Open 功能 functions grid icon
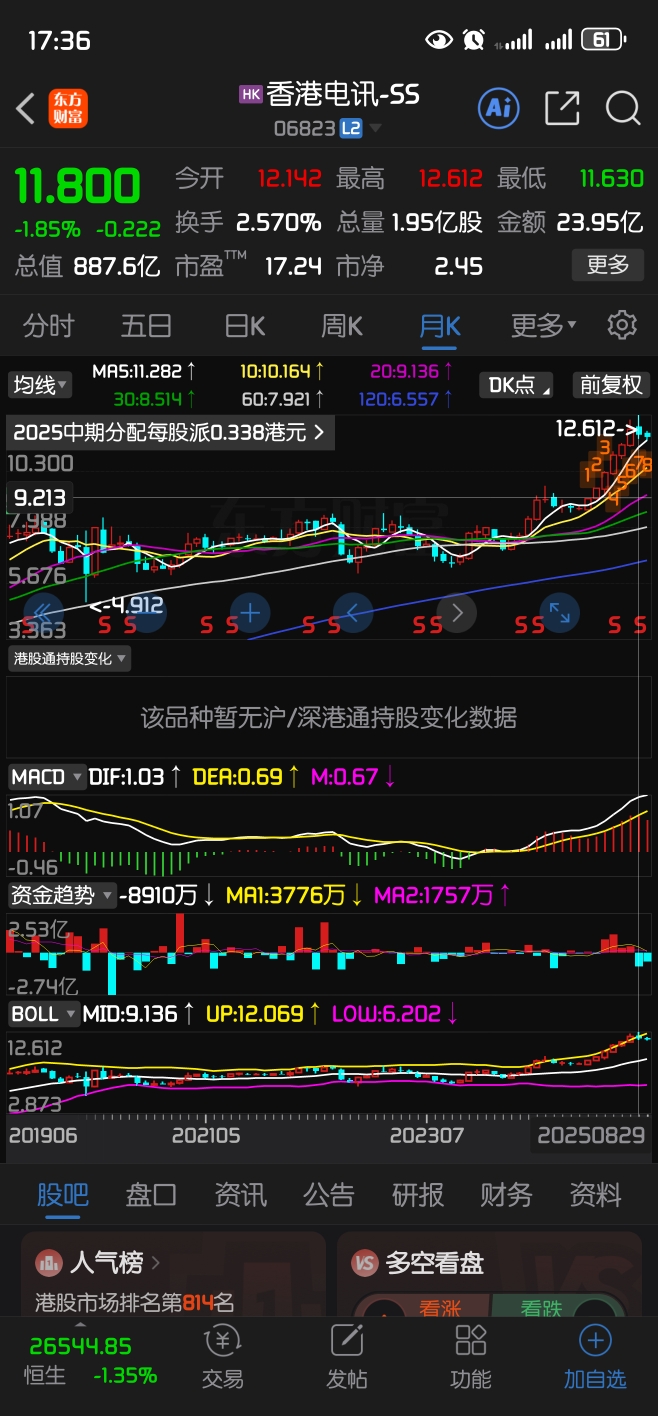658x1416 pixels. (471, 1357)
